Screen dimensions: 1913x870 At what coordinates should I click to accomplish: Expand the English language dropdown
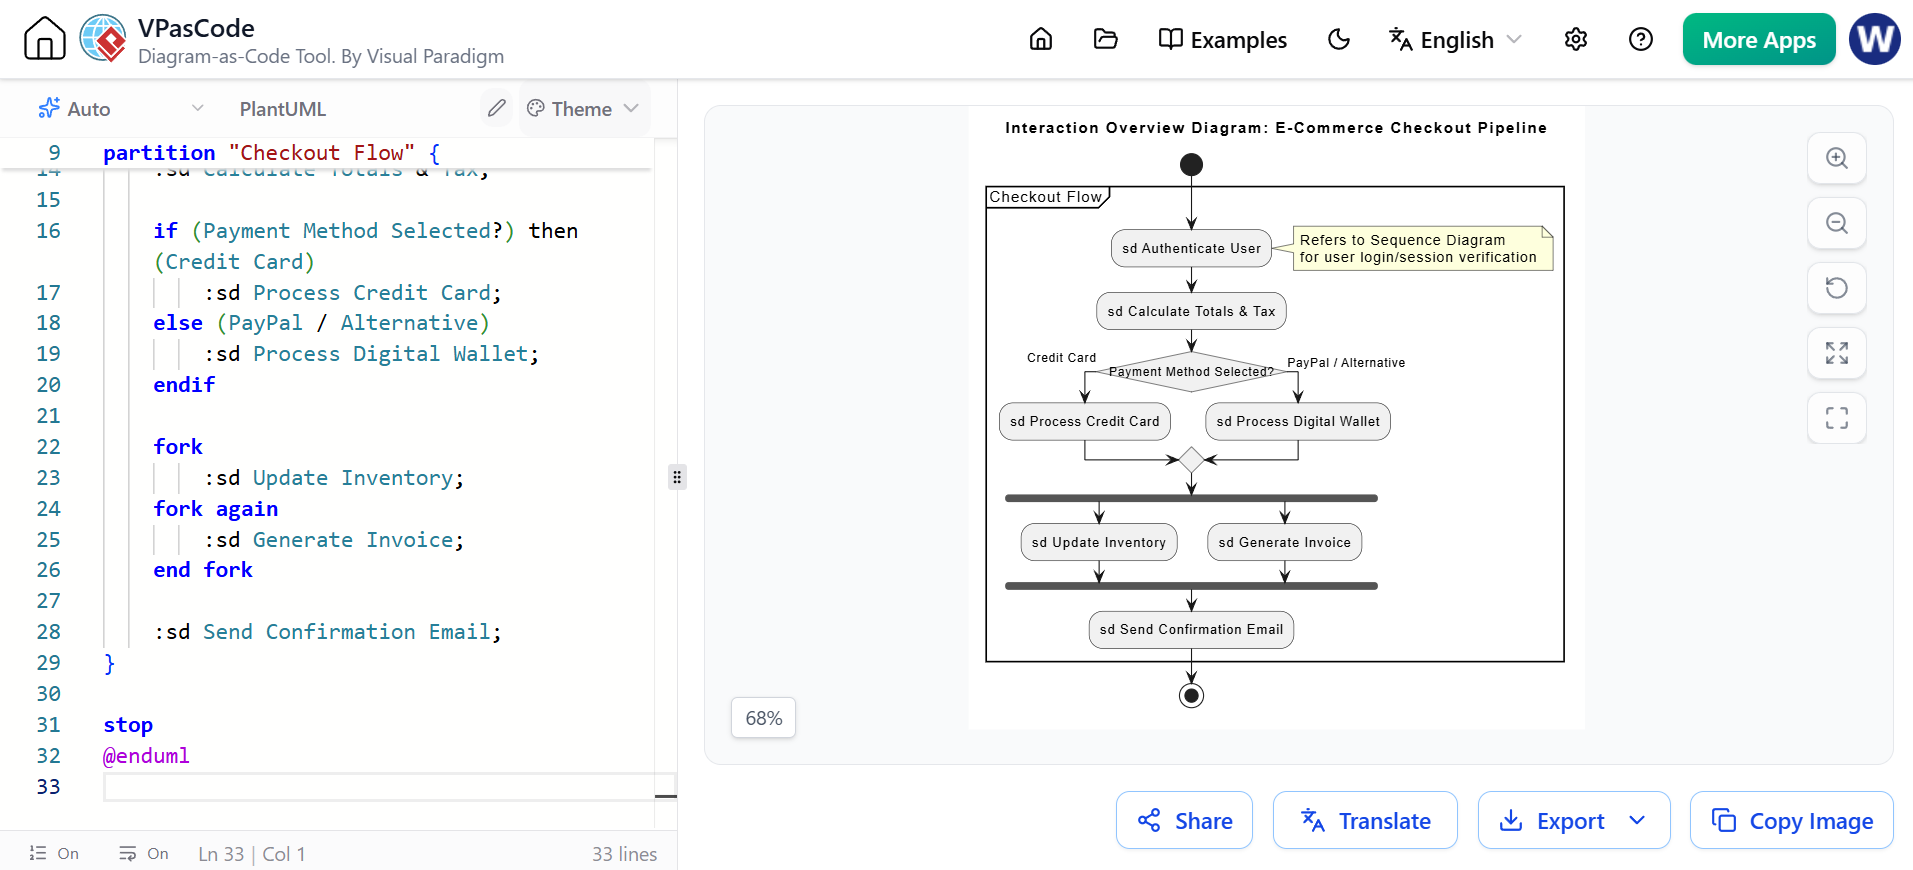(1455, 39)
